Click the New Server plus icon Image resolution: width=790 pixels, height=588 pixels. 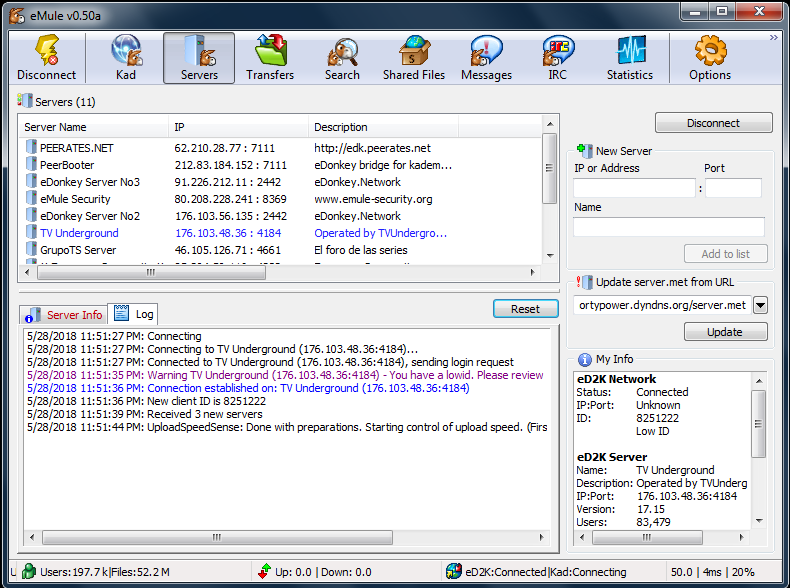tap(584, 150)
